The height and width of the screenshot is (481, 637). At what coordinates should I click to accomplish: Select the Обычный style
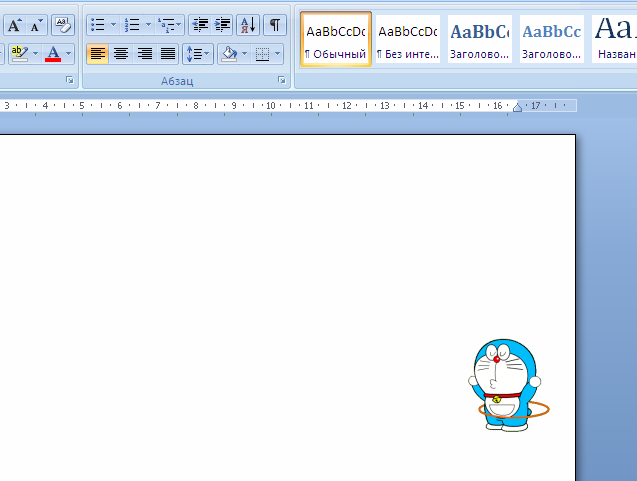(336, 39)
